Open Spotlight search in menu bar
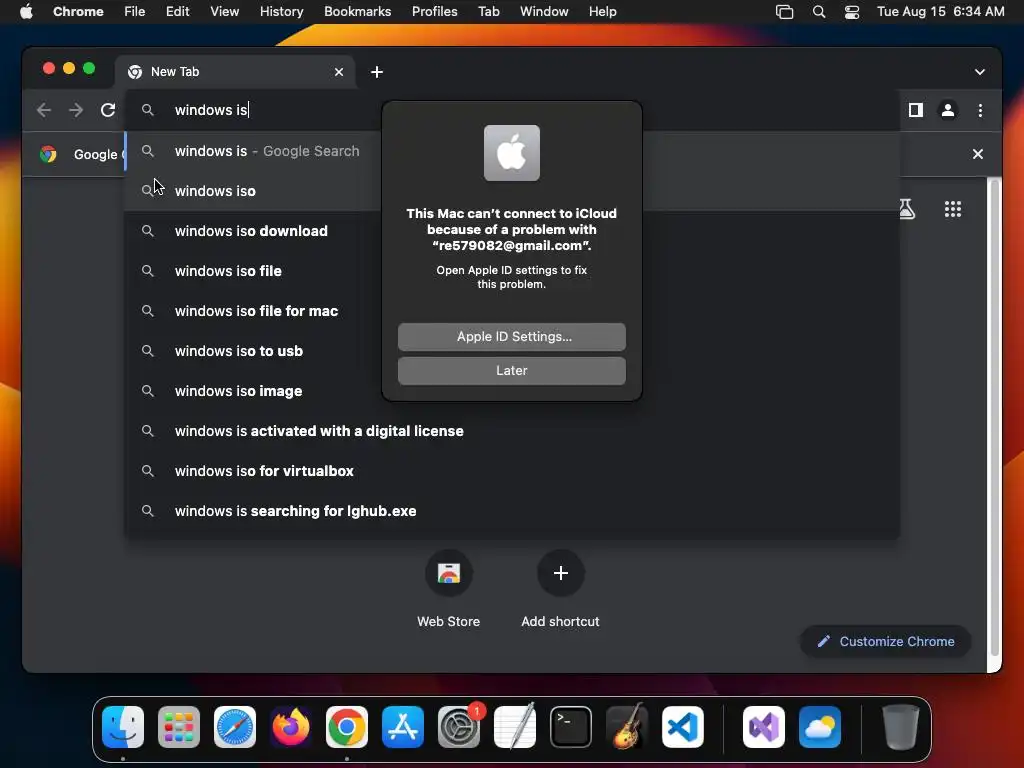1024x768 pixels. tap(818, 12)
